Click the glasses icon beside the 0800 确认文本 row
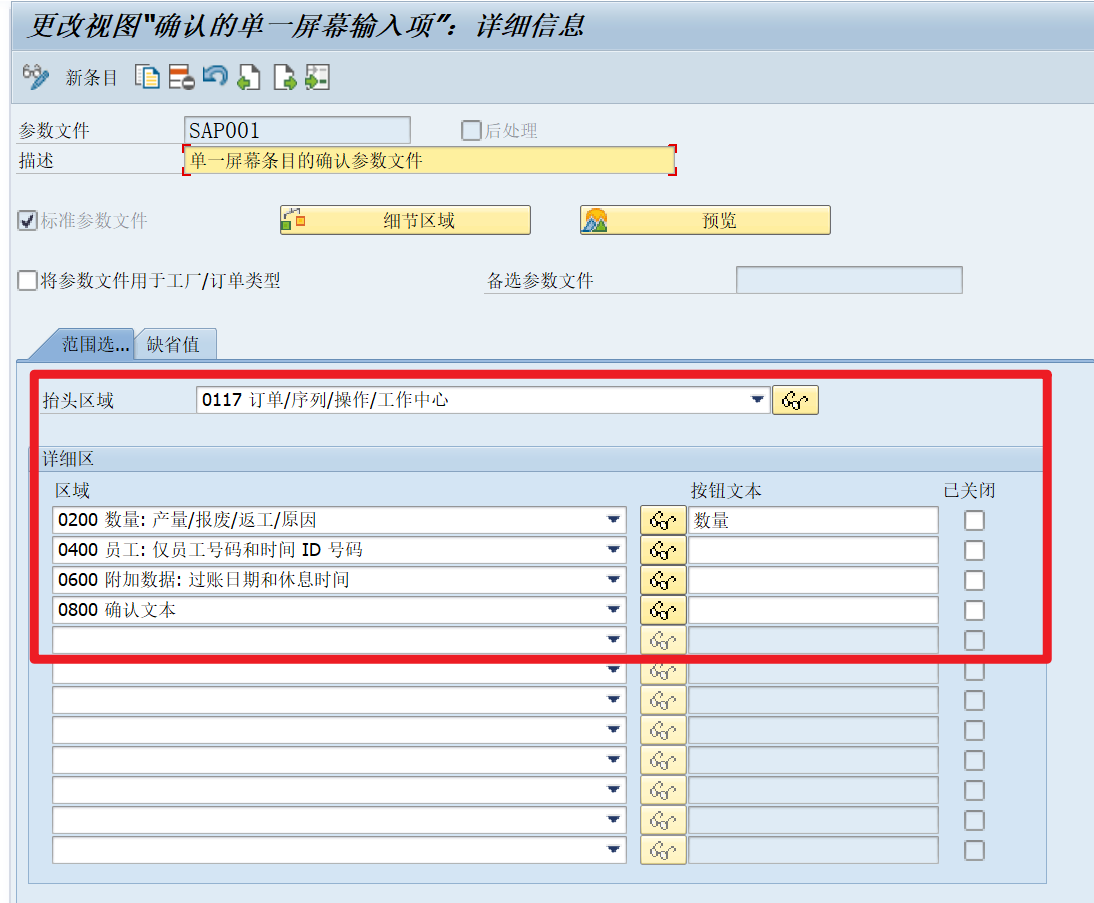Image resolution: width=1094 pixels, height=903 pixels. (x=662, y=608)
